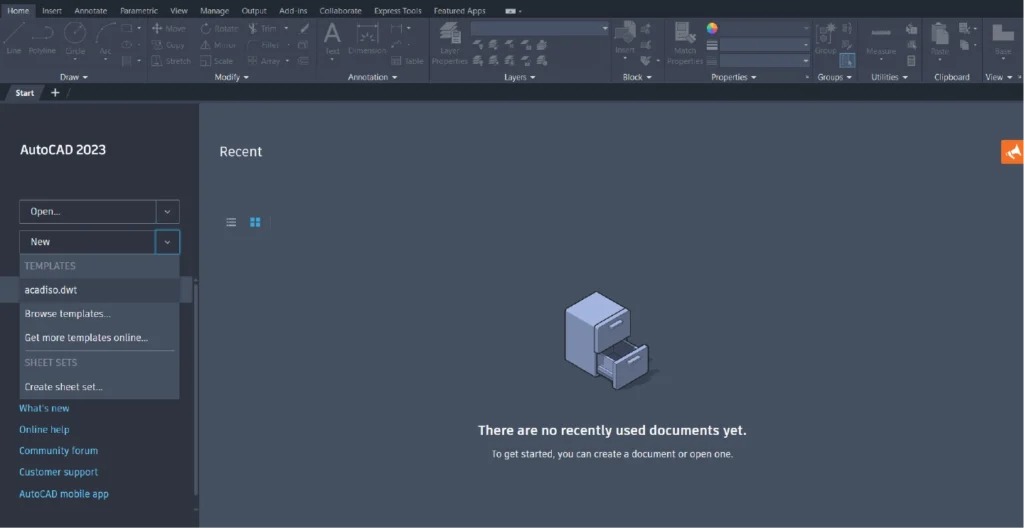
Task: Click the left sidebar vertical scrollbar
Action: point(195,389)
